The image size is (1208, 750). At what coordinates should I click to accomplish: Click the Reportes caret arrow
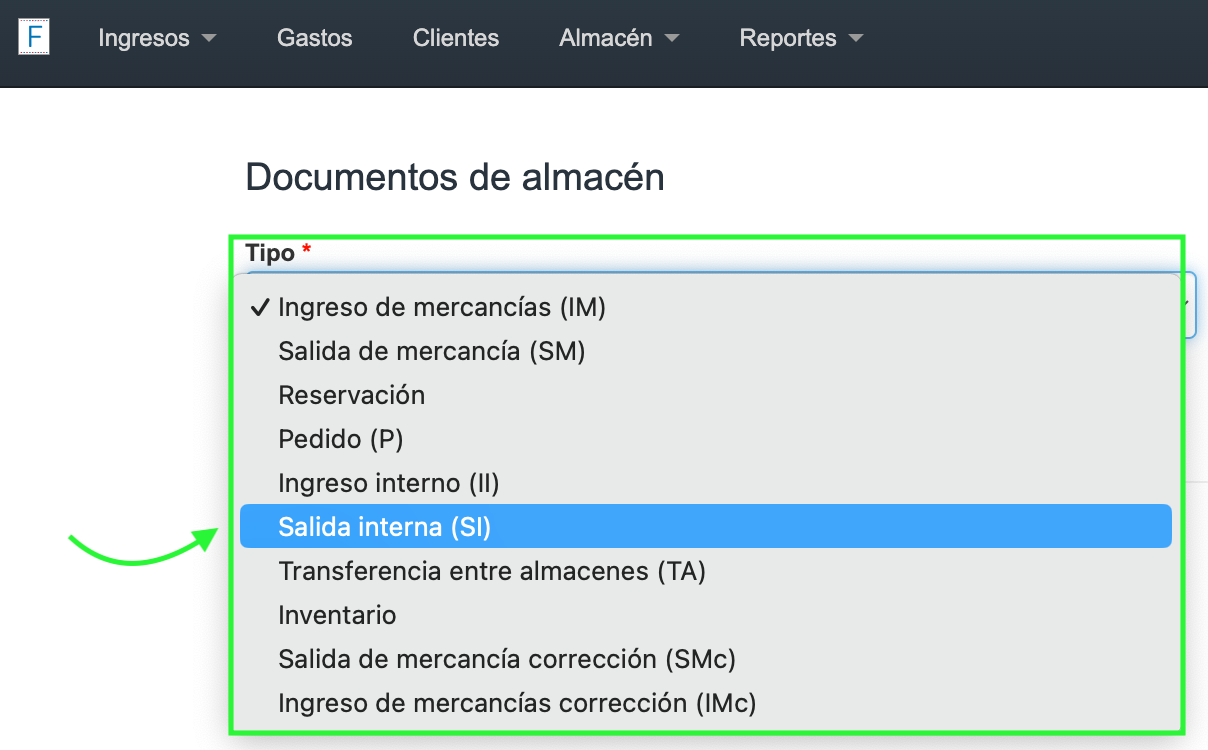pos(855,39)
